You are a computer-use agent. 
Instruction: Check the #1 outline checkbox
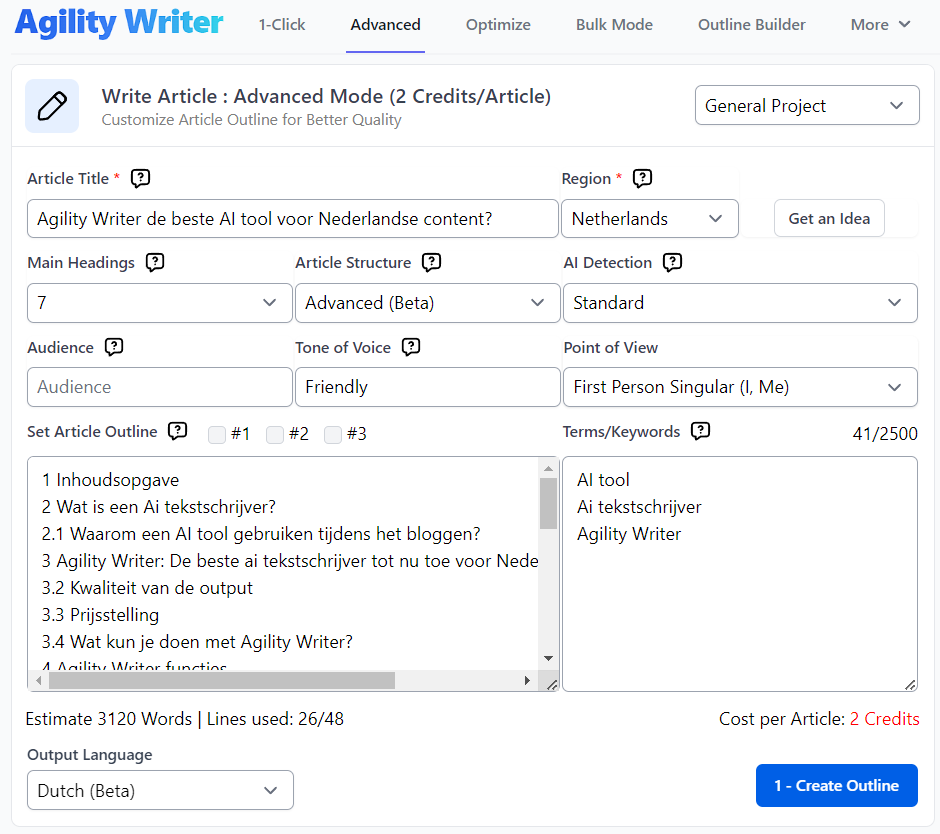[x=217, y=434]
